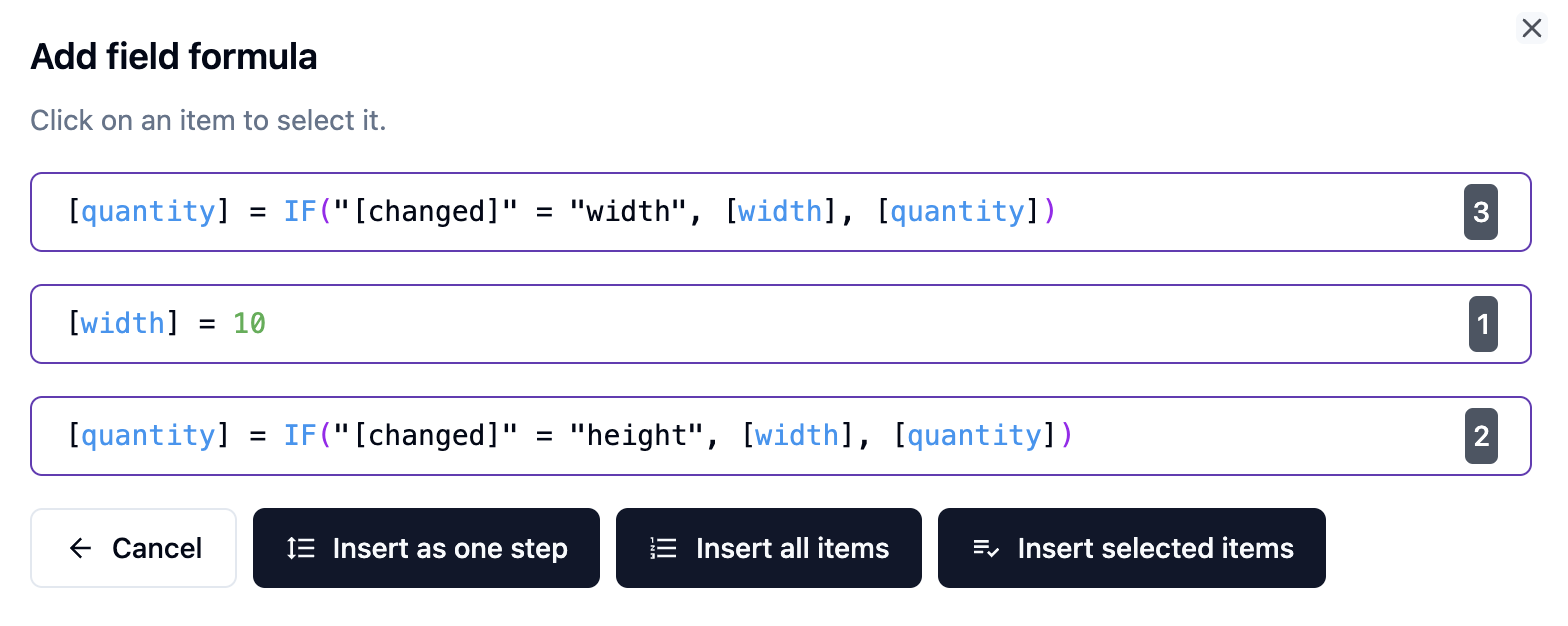The height and width of the screenshot is (626, 1568).
Task: Click the vertical ordering icon on Insert as one step
Action: point(299,548)
